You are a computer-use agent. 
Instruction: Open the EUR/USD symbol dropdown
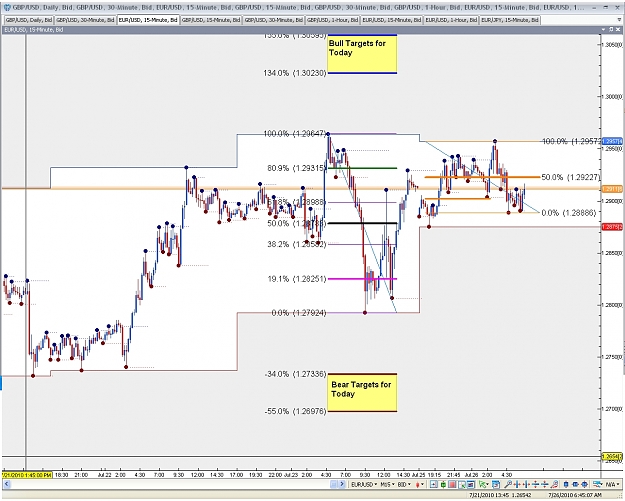364,484
